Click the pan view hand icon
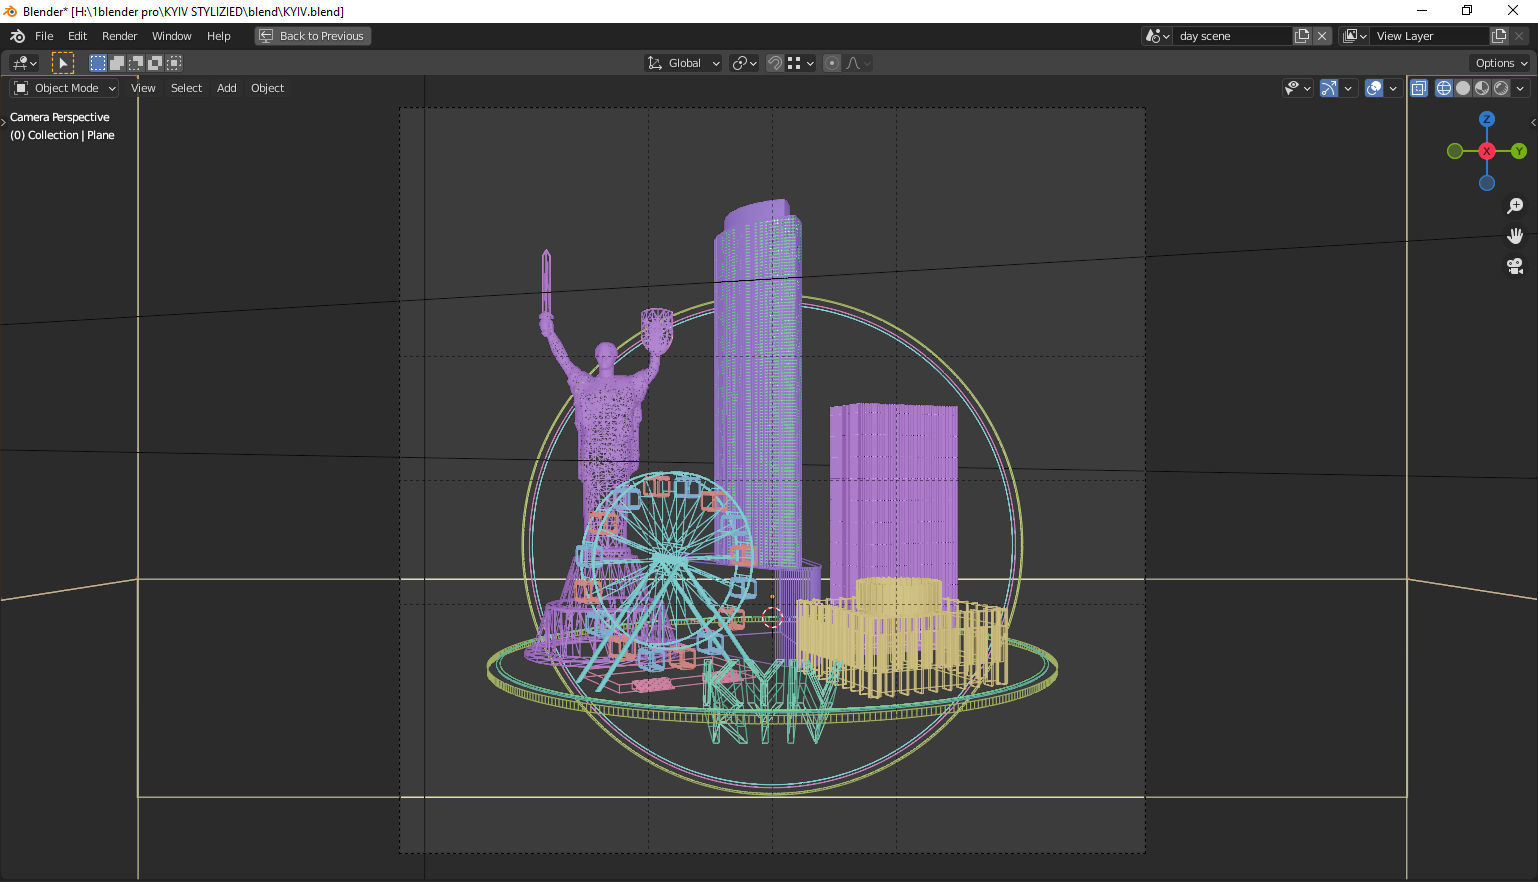Viewport: 1538px width, 882px height. tap(1515, 236)
